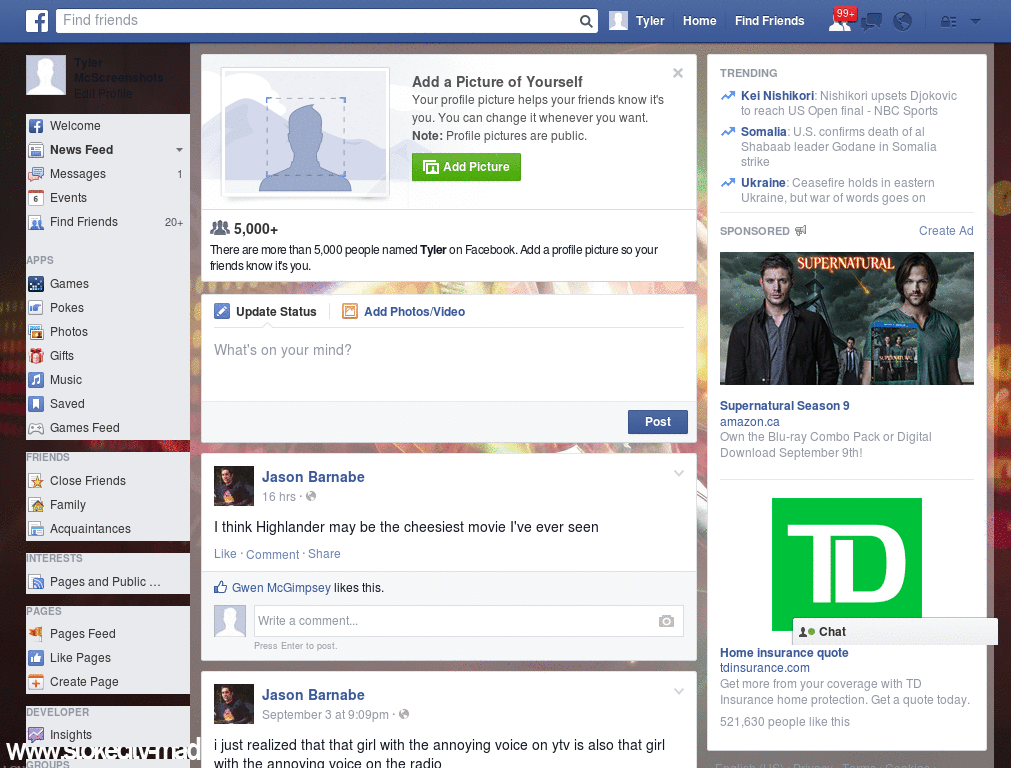This screenshot has width=1024, height=768.
Task: Open the account menu dropdown arrow
Action: [x=975, y=22]
